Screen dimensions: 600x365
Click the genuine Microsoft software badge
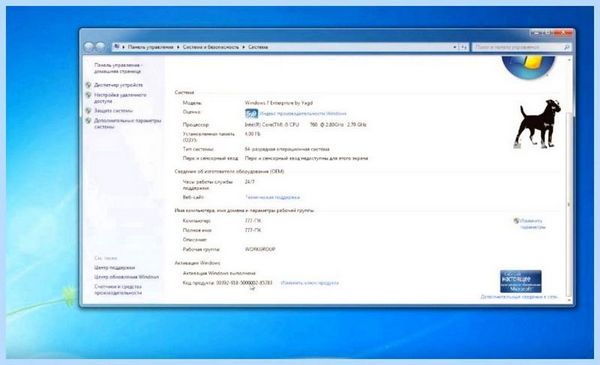coord(520,282)
